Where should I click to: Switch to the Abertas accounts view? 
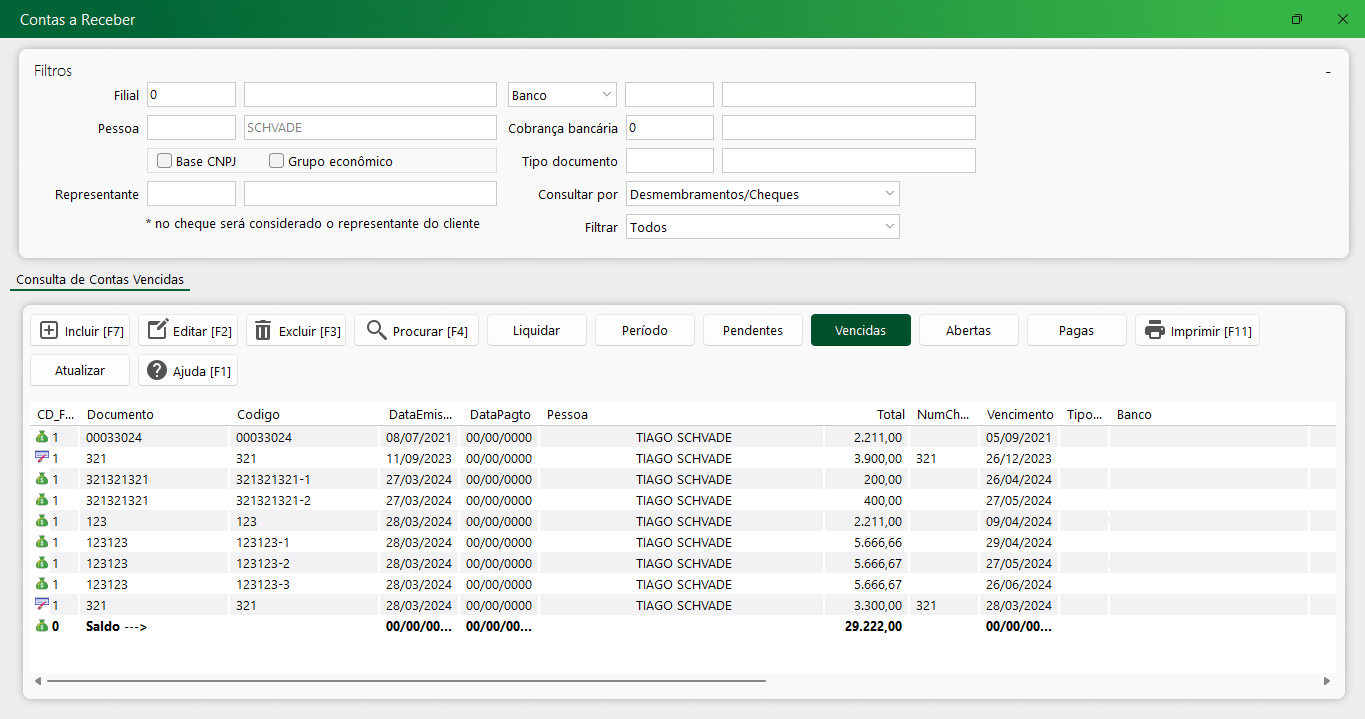(968, 331)
